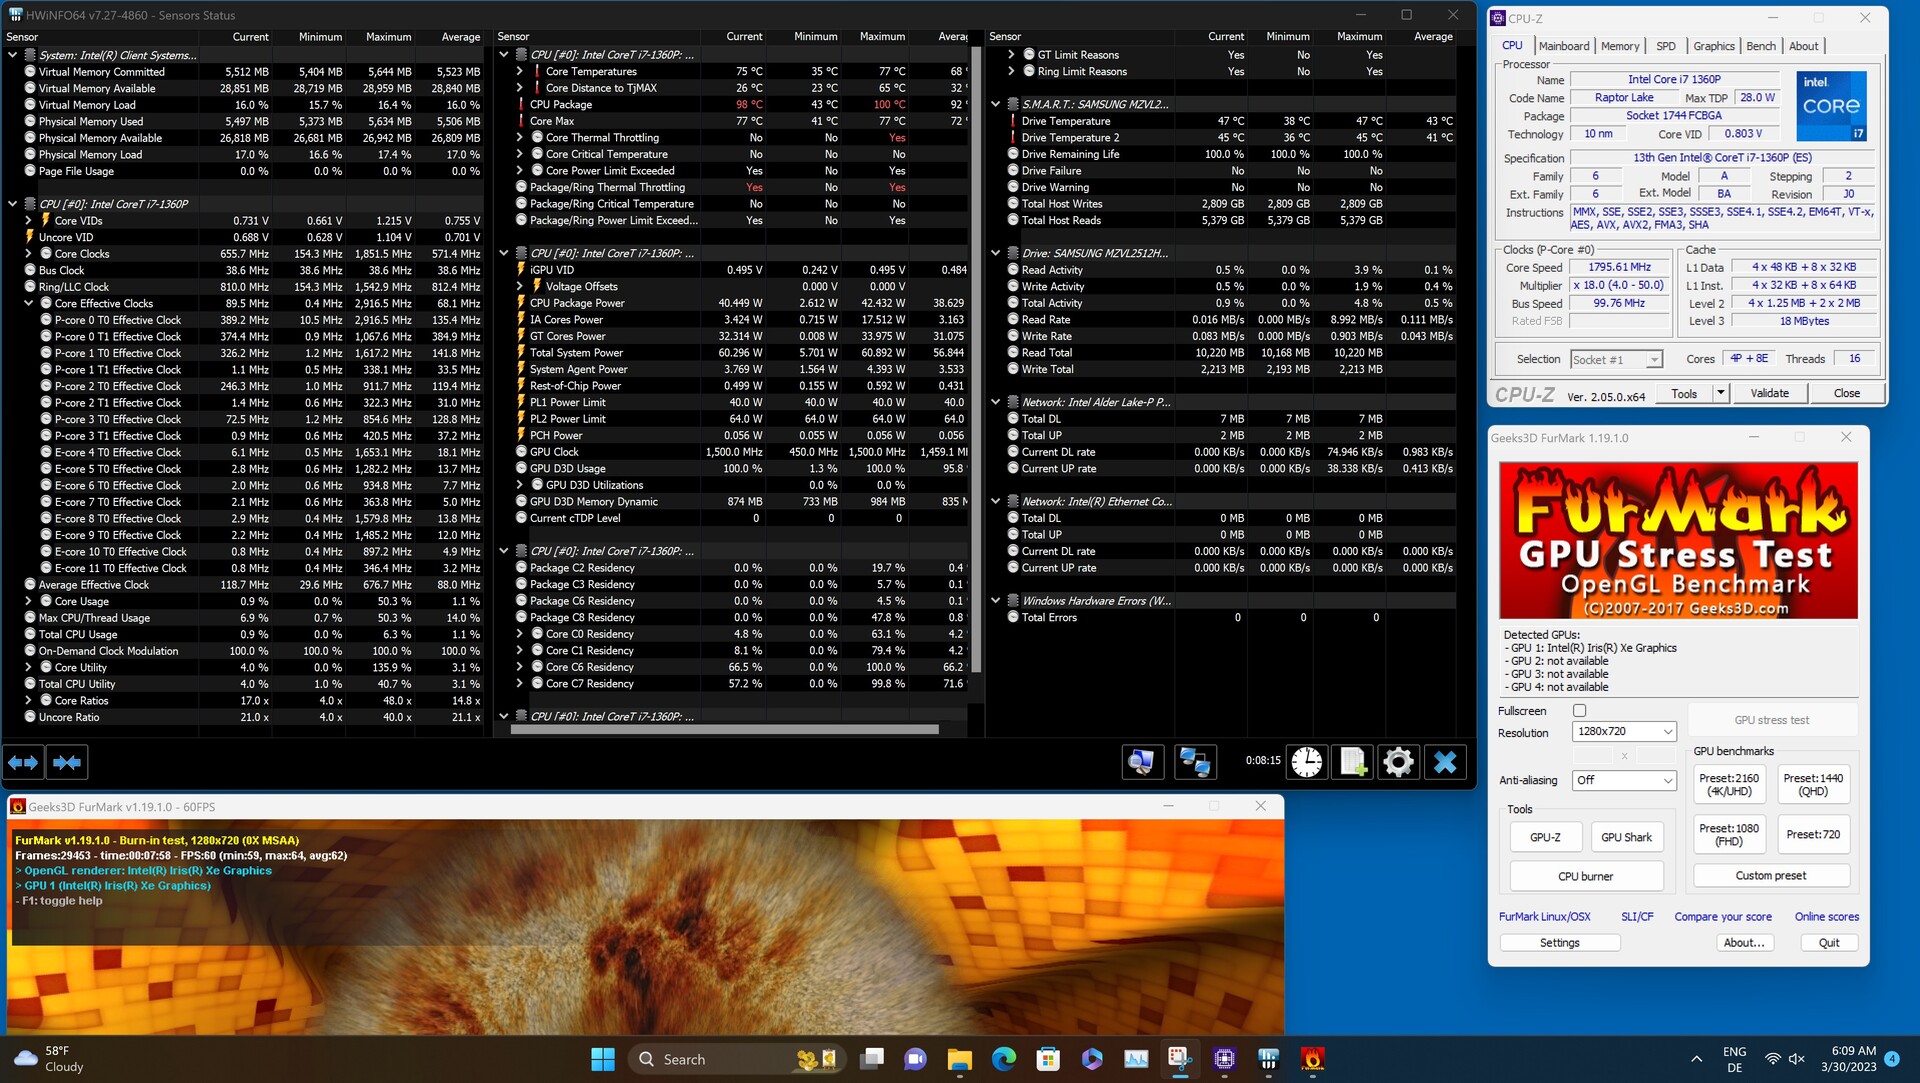
Task: Enable the FurMark Fullscreen checkbox
Action: point(1579,711)
